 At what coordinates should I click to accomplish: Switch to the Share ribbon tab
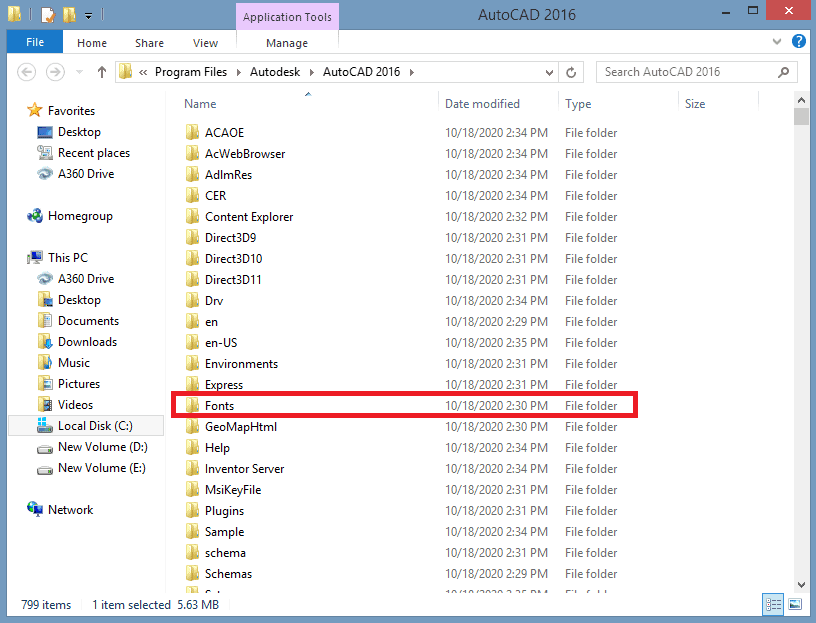(149, 43)
